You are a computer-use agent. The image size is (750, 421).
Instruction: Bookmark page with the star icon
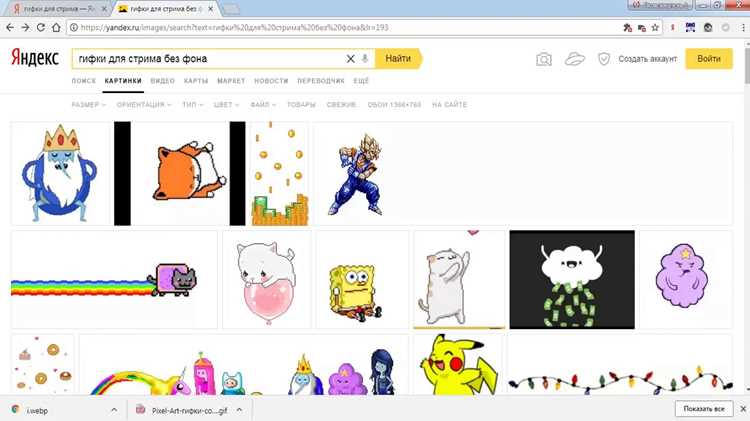655,28
